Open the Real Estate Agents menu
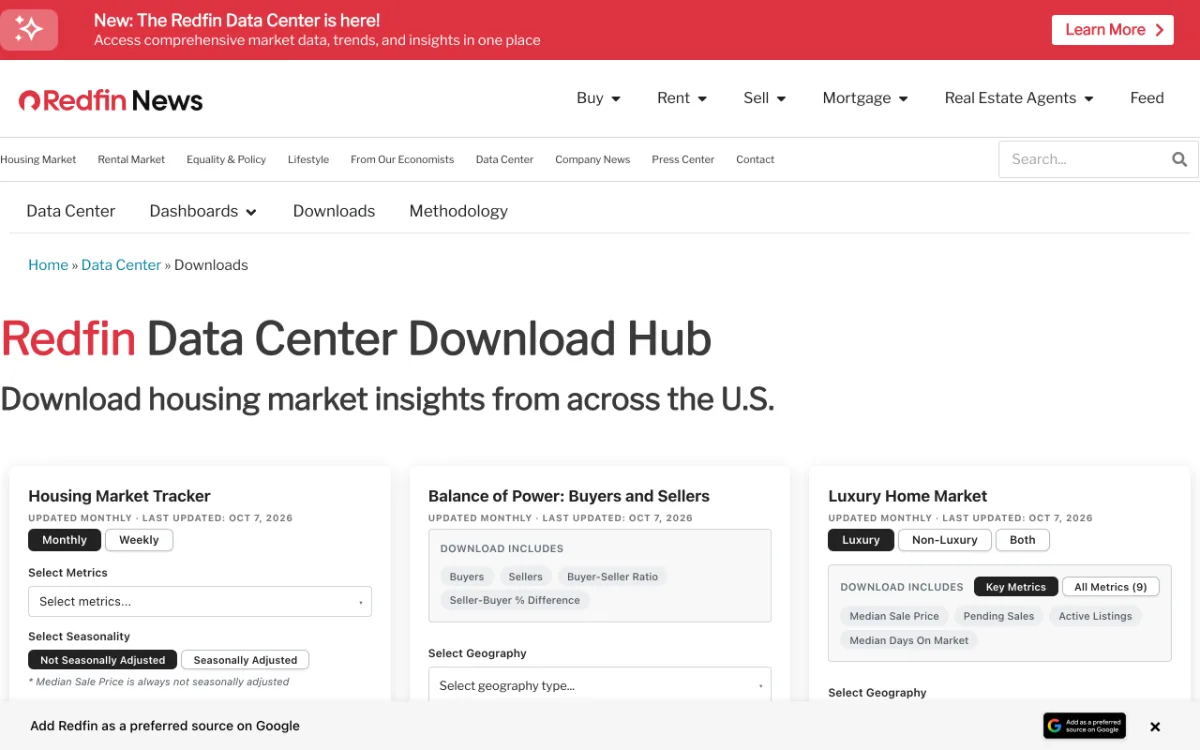Viewport: 1200px width, 750px height. click(x=1019, y=98)
